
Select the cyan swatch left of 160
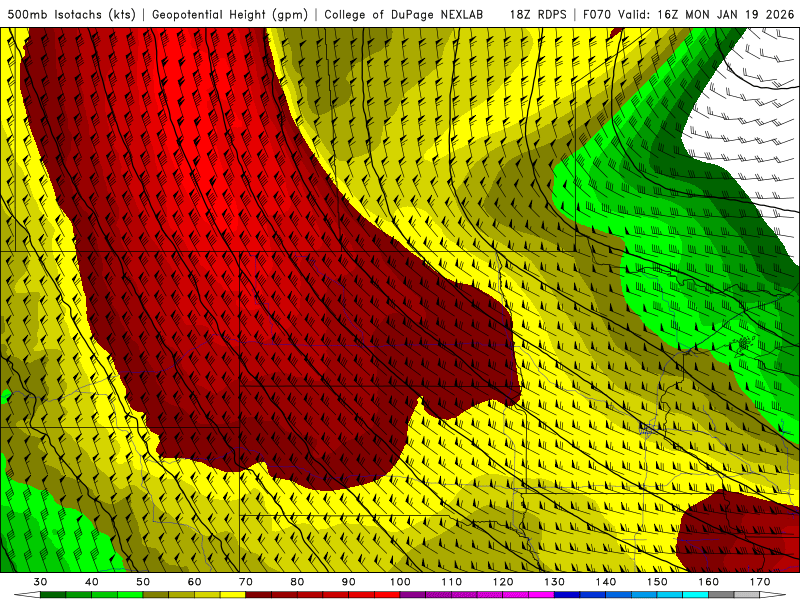pyautogui.click(x=695, y=595)
